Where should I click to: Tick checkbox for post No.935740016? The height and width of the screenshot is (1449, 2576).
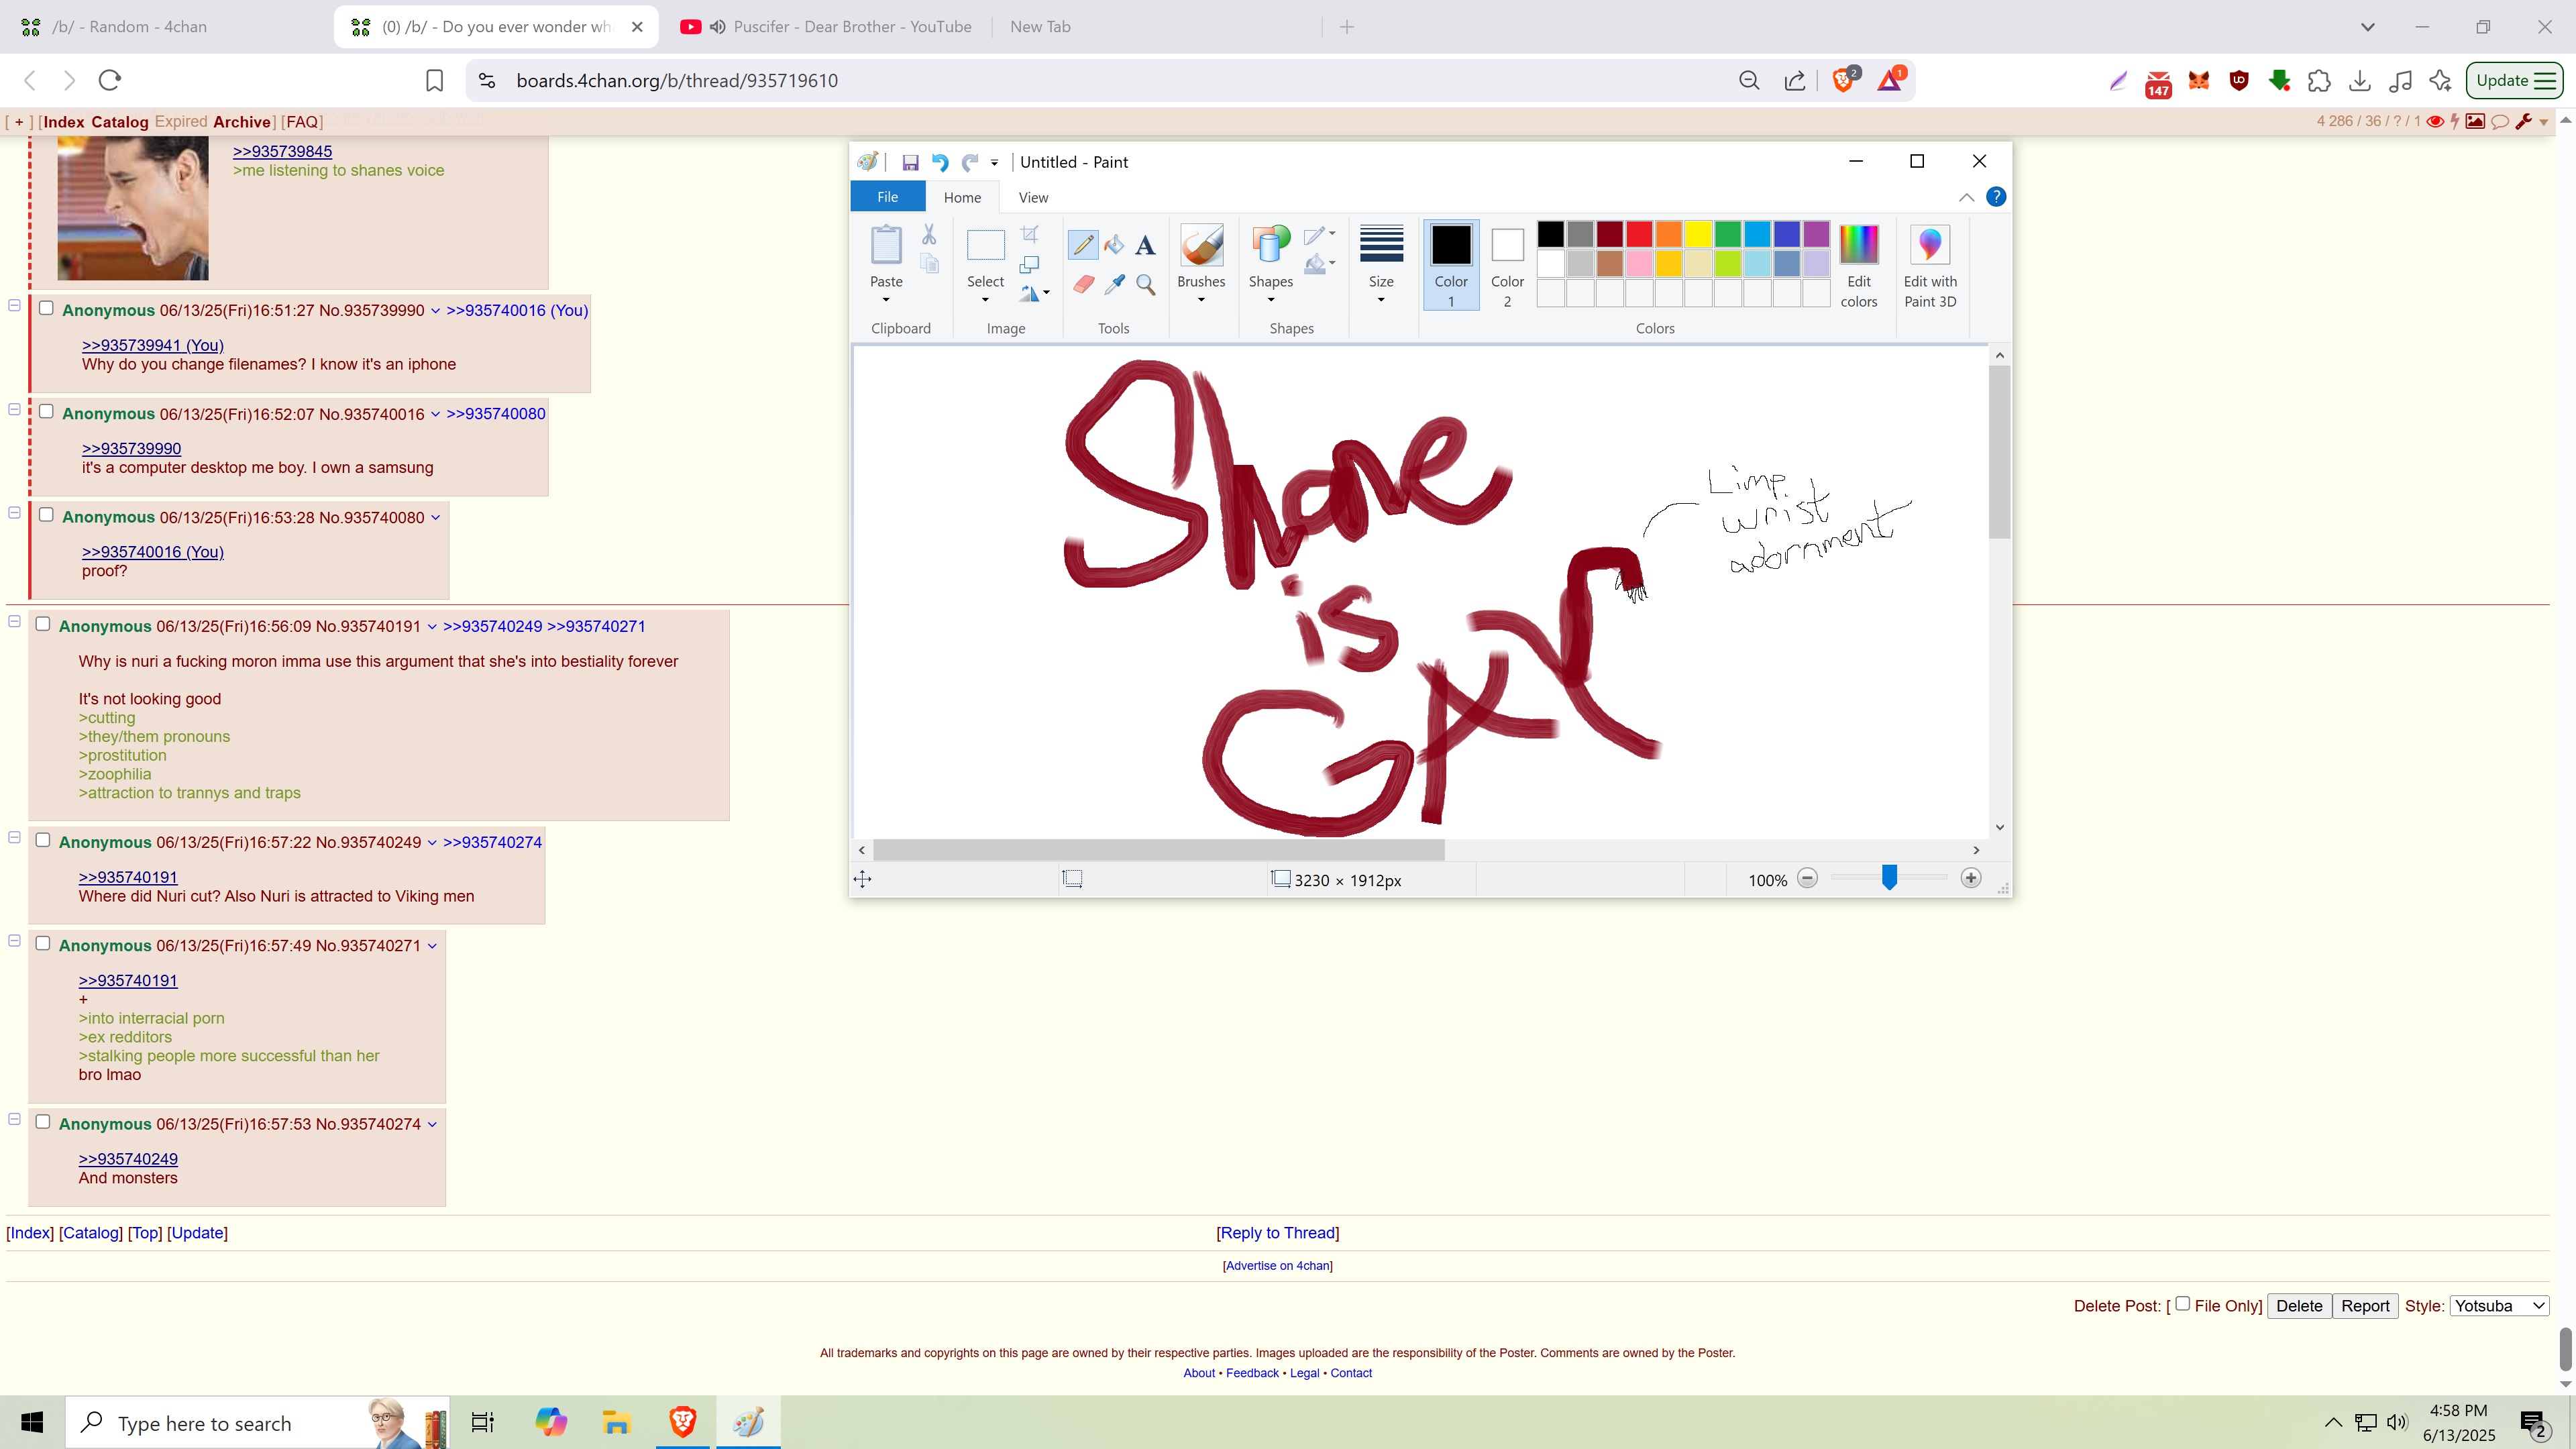pos(46,411)
